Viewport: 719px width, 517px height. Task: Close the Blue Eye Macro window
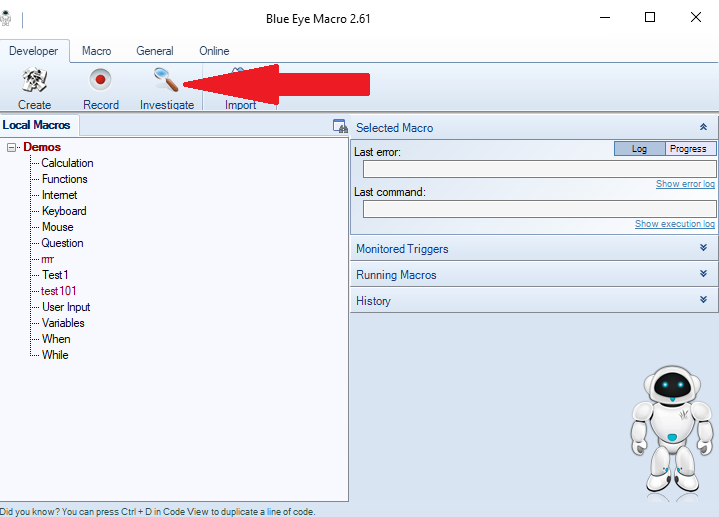point(696,17)
